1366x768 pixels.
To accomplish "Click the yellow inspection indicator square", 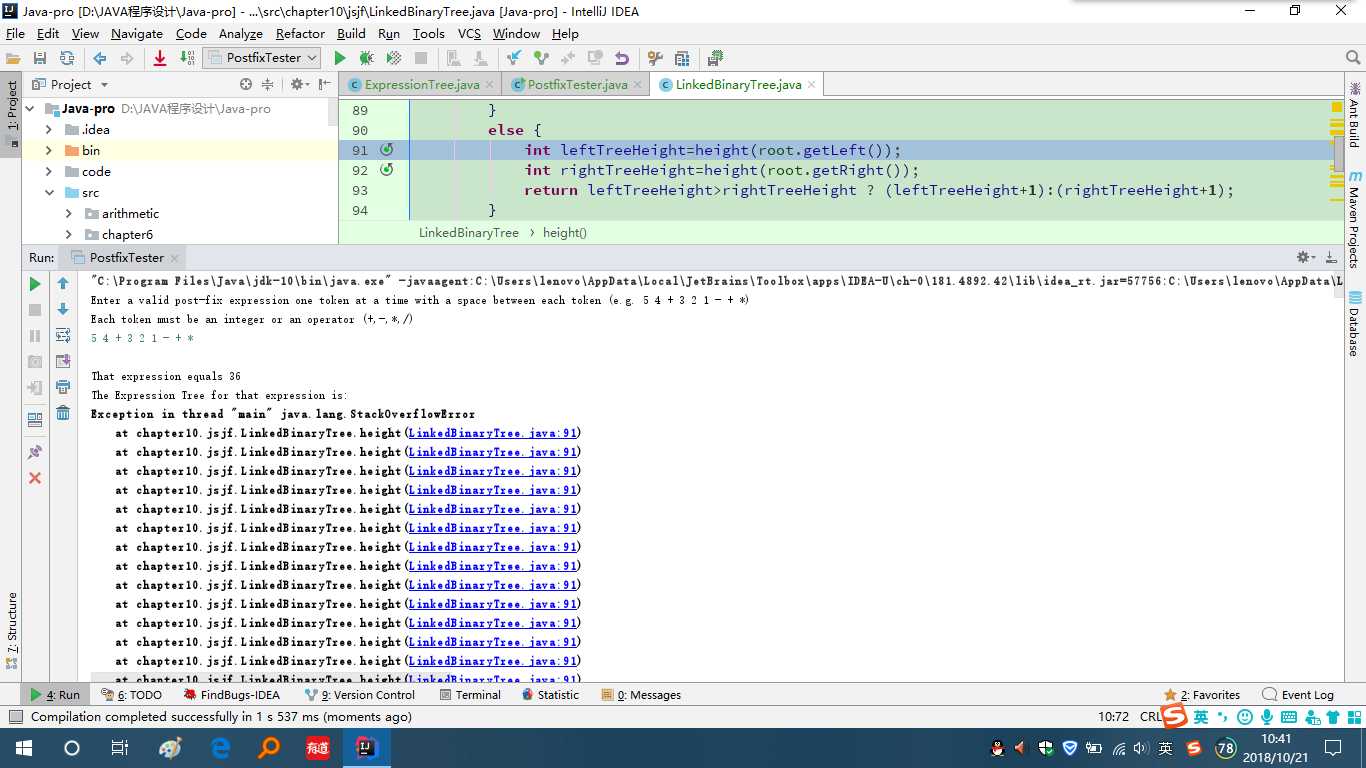I will [1337, 107].
